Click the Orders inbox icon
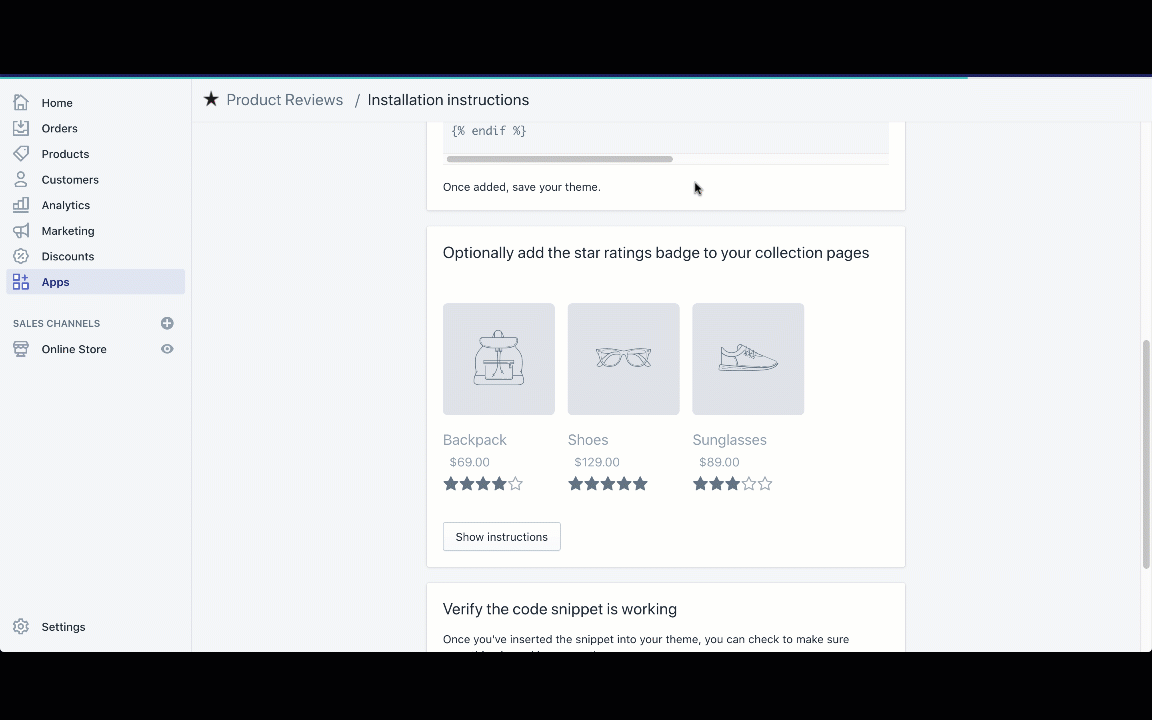The width and height of the screenshot is (1152, 720). (x=21, y=128)
